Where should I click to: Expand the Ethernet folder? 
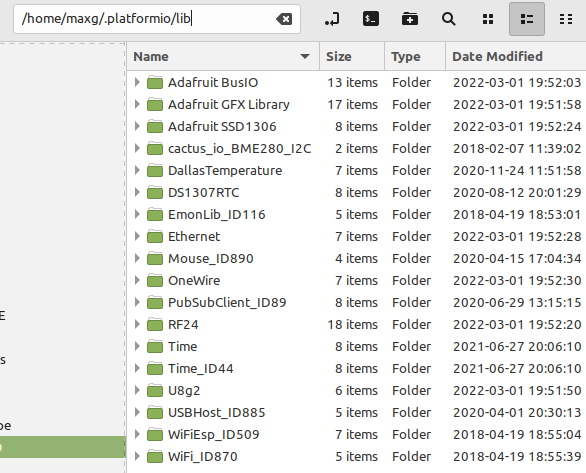pos(137,236)
